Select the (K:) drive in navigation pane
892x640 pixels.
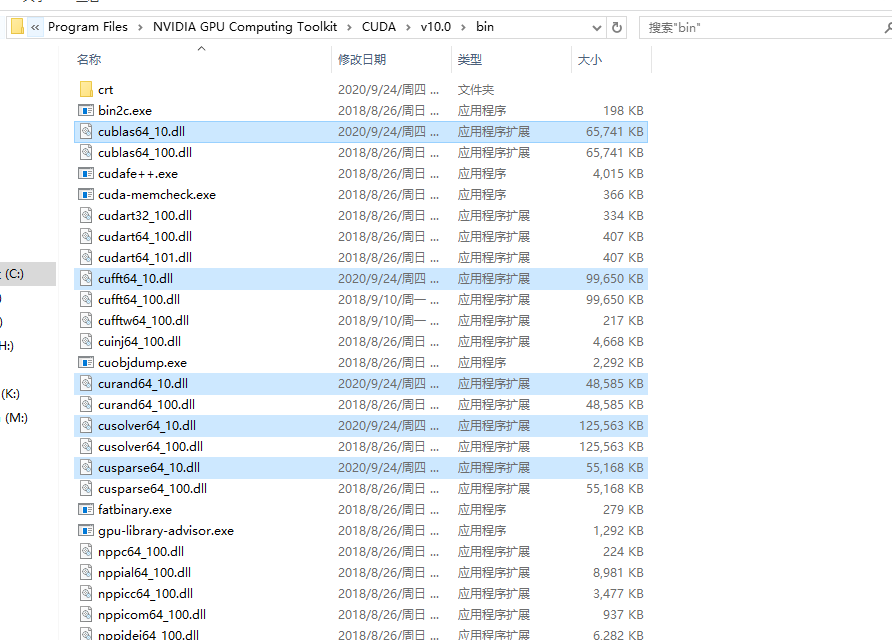tap(10, 394)
